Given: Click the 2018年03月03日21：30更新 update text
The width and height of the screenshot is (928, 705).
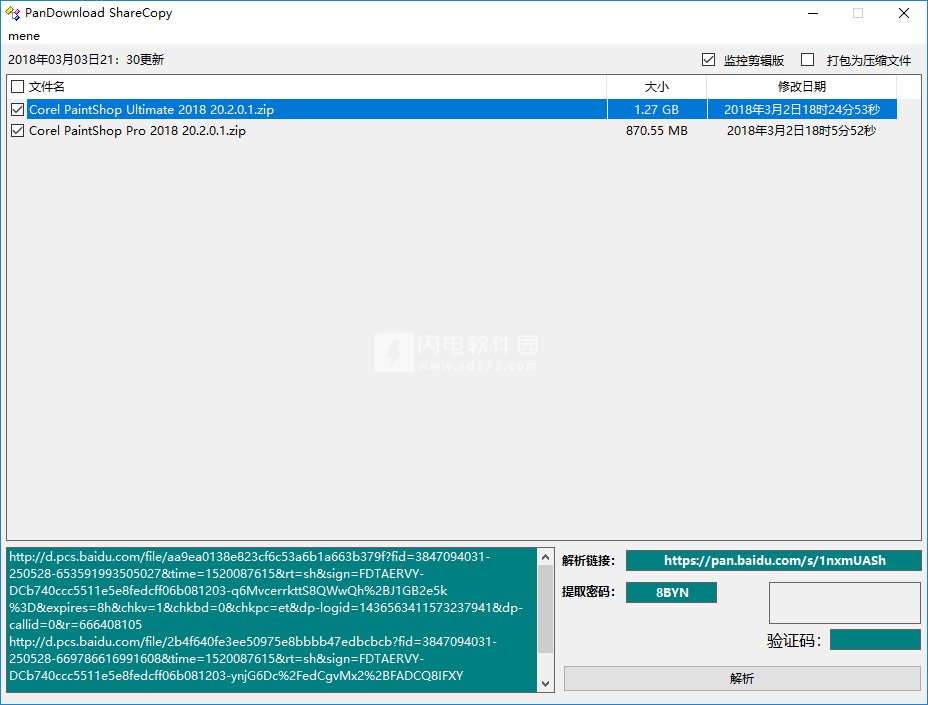Looking at the screenshot, I should click(x=86, y=60).
